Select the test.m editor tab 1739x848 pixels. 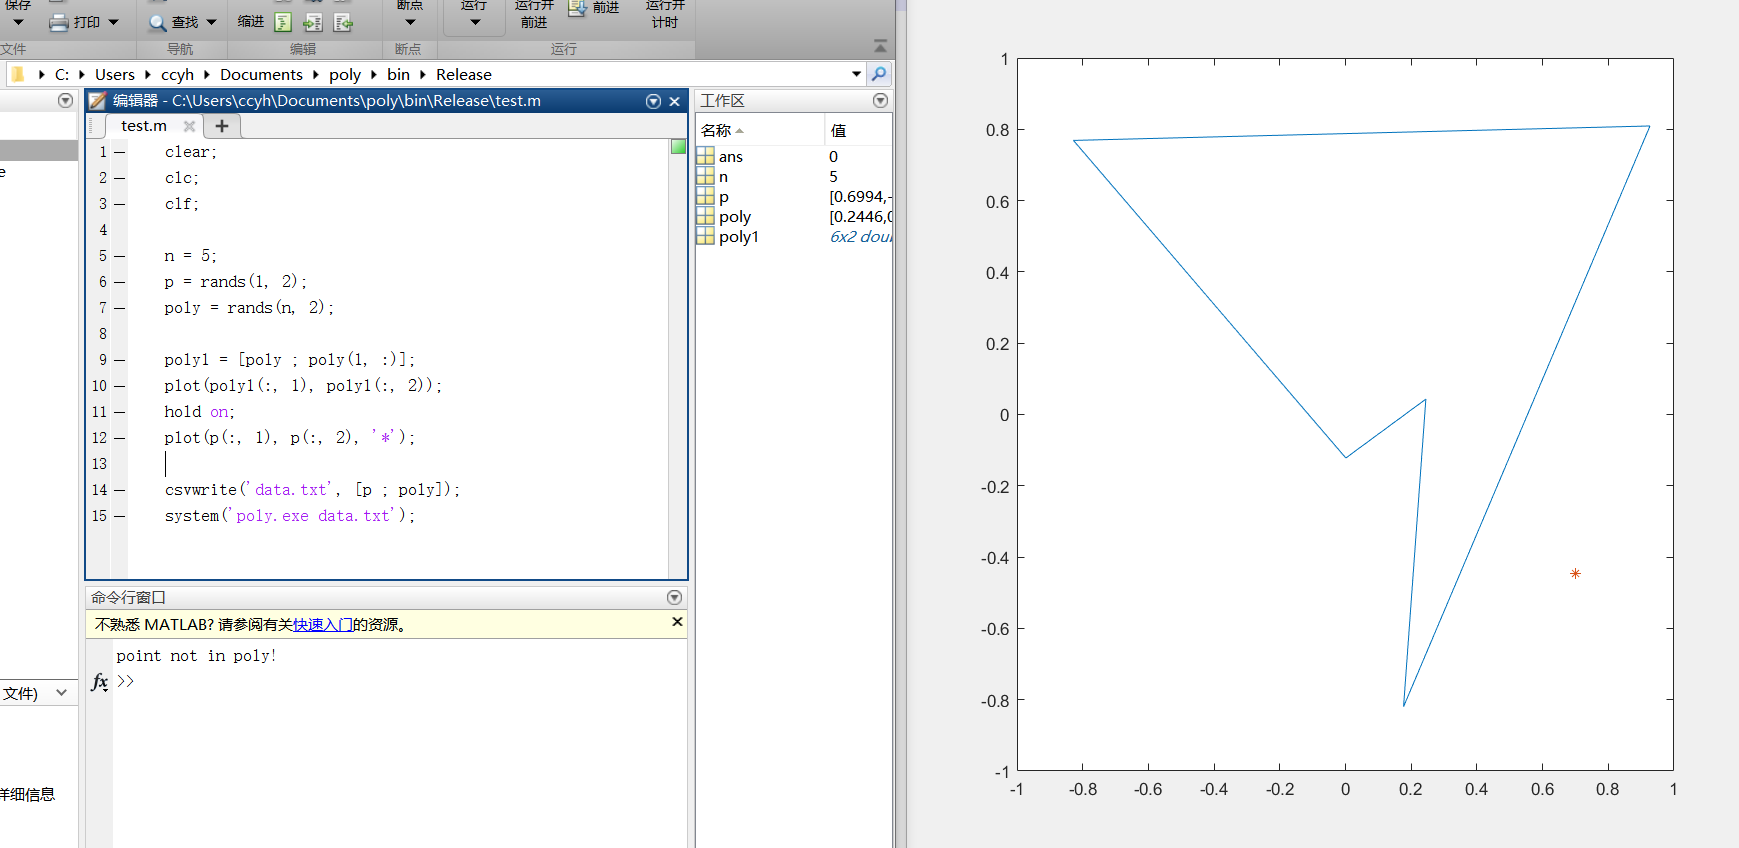point(144,126)
